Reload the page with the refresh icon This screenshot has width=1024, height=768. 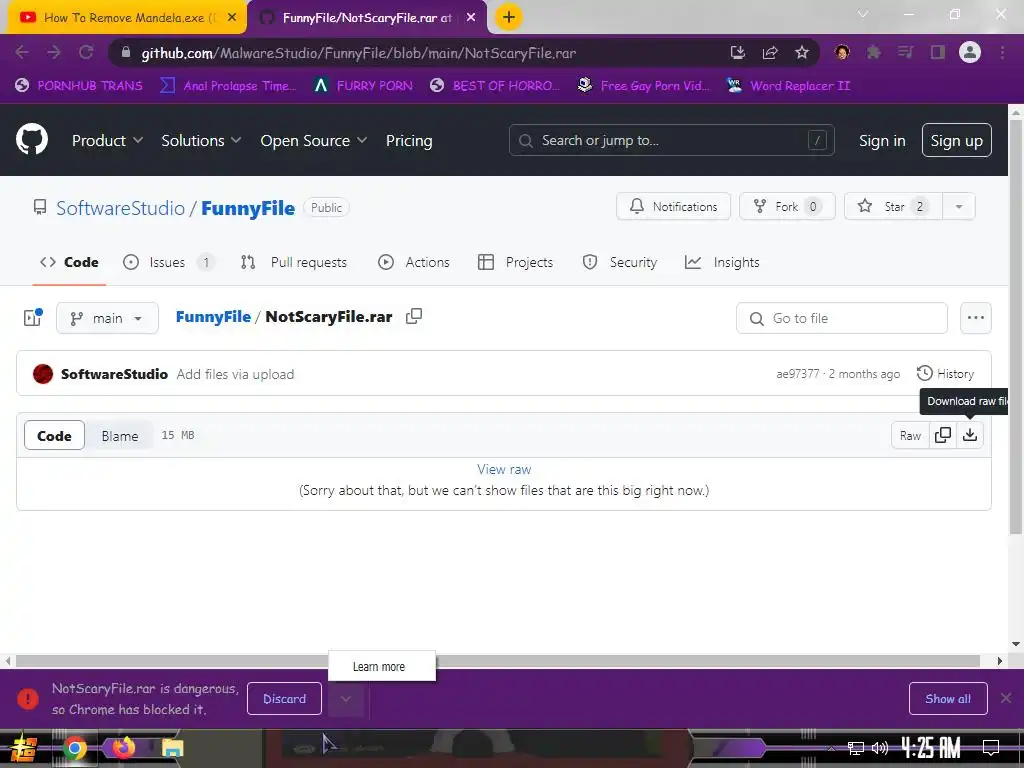coord(86,53)
